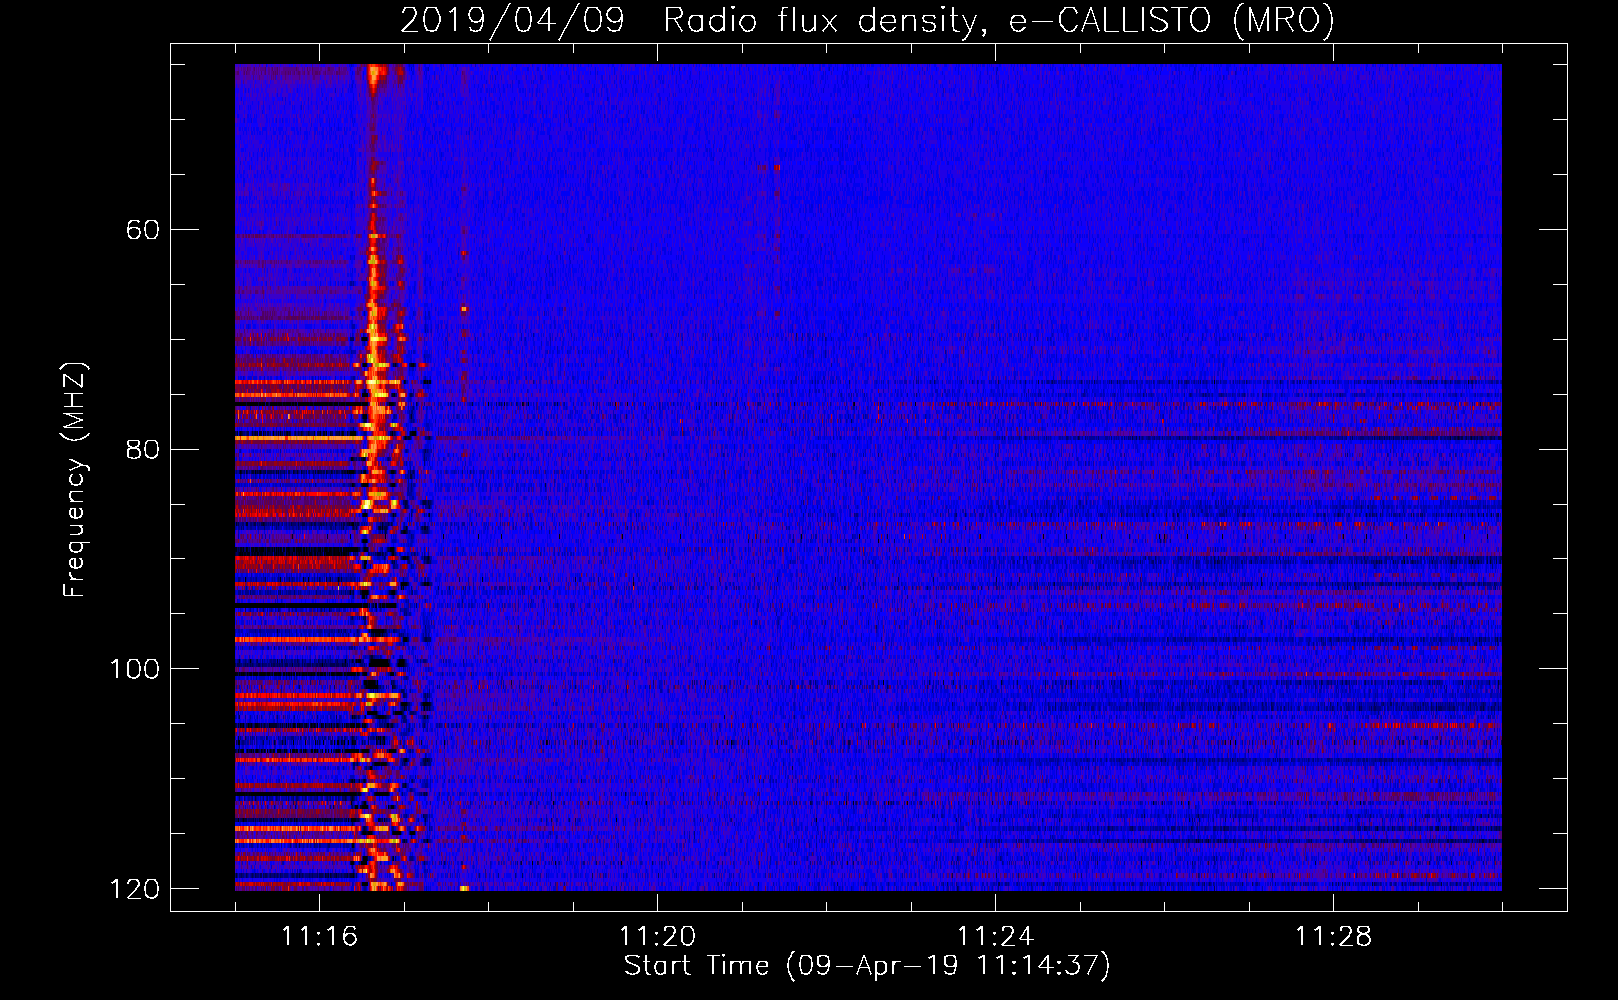1618x1000 pixels.
Task: Click the 'Start Time (09-Apr-19 11:14:37)' label
Action: point(867,965)
